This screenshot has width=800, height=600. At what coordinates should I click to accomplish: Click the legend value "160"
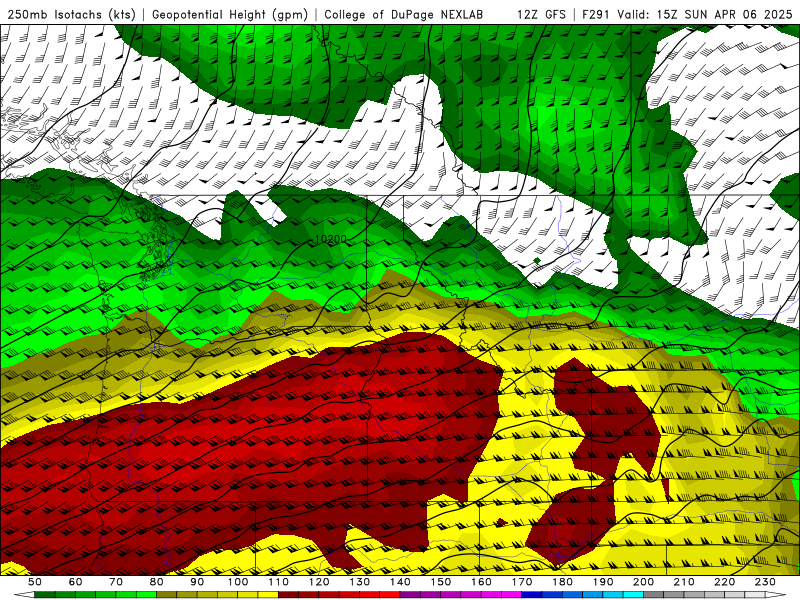click(482, 582)
